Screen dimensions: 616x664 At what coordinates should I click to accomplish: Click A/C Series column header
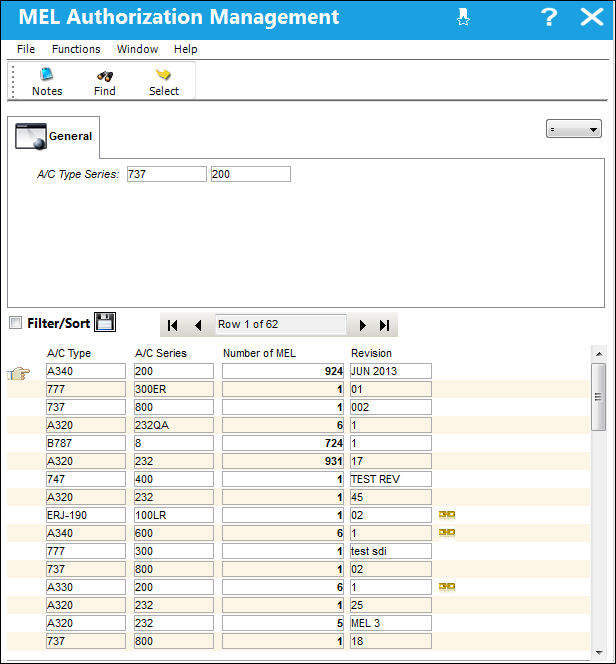coord(160,353)
